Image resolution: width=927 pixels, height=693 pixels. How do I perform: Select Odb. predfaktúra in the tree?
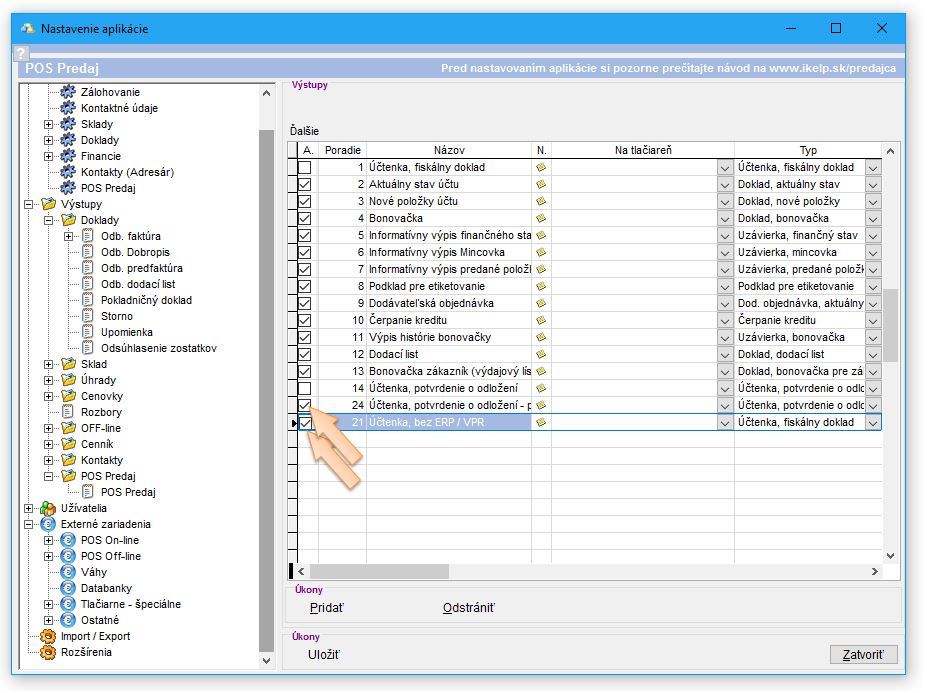point(142,268)
